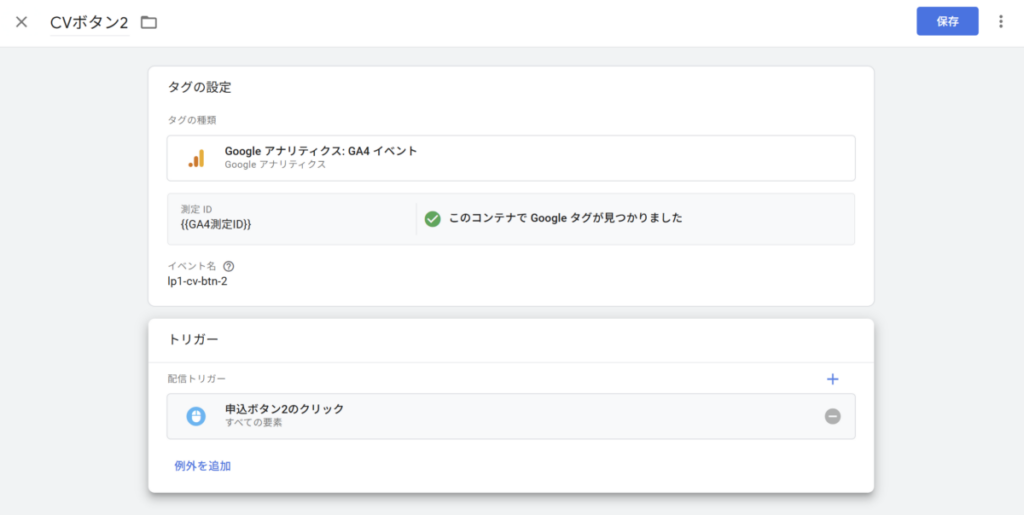Add a trigger with the plus icon
Screen dimensions: 1024x515
(832, 379)
